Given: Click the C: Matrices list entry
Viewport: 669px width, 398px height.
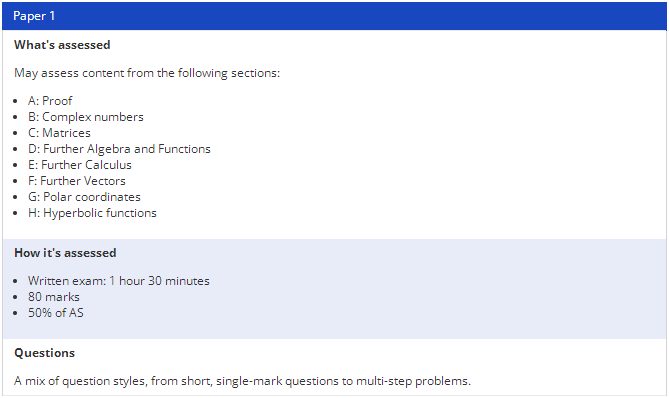Looking at the screenshot, I should point(59,133).
